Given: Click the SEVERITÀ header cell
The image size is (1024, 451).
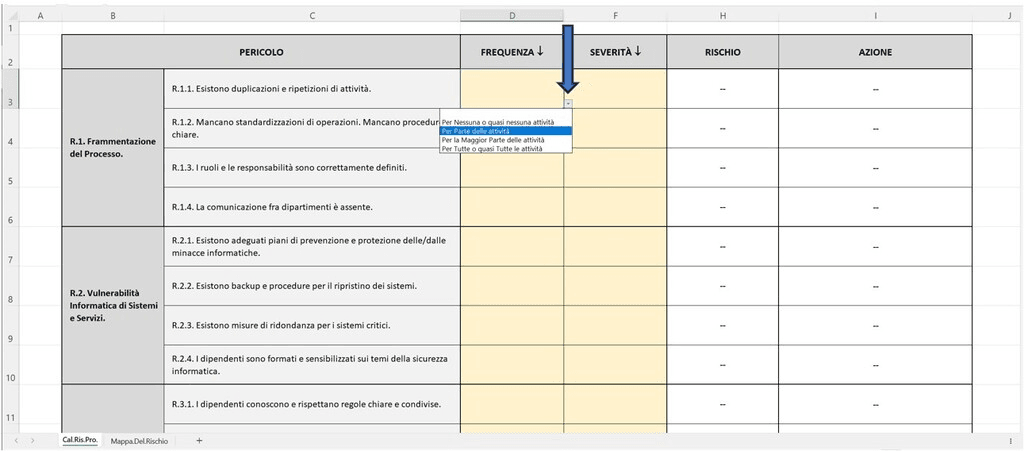Looking at the screenshot, I should point(615,52).
